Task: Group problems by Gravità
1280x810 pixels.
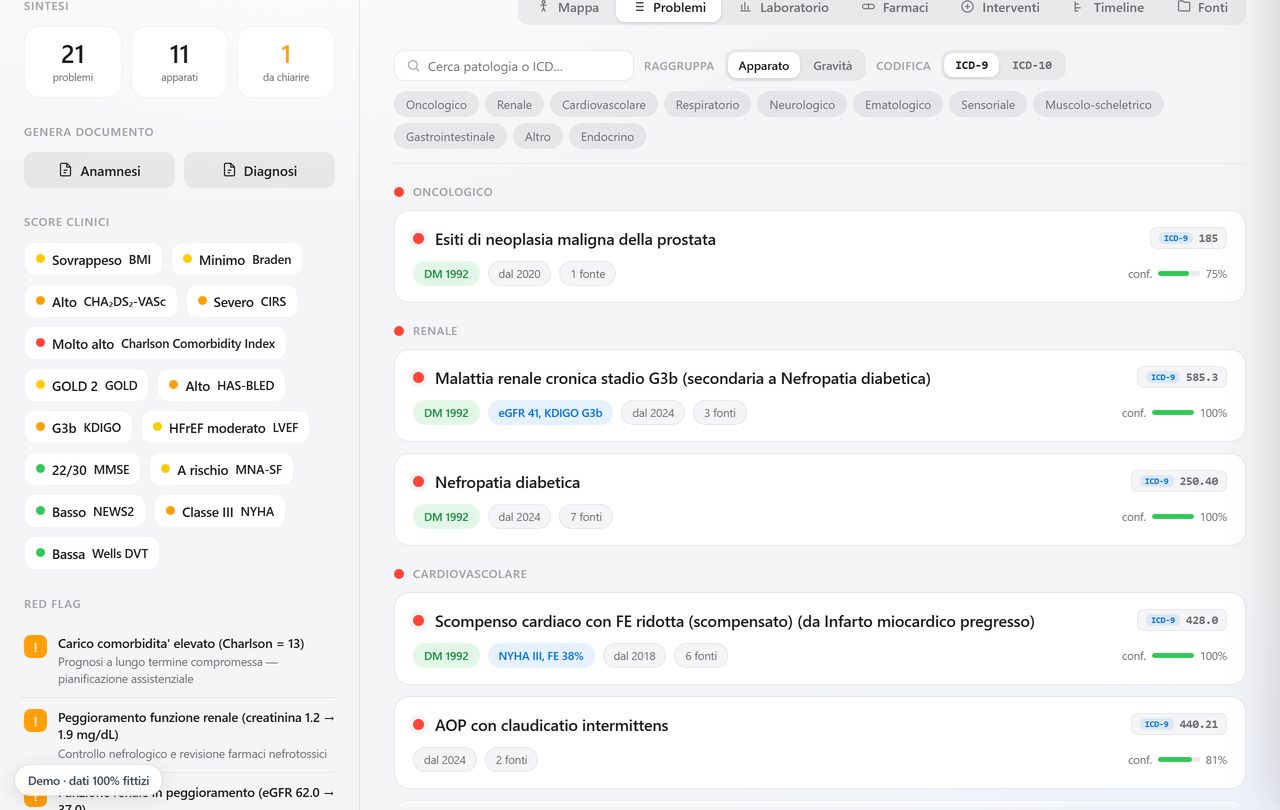Action: (x=833, y=66)
